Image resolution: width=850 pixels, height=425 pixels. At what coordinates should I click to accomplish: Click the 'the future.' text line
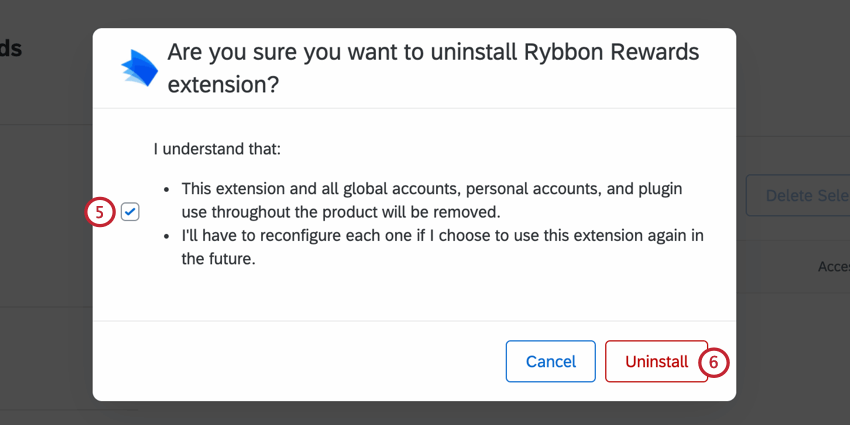[218, 259]
